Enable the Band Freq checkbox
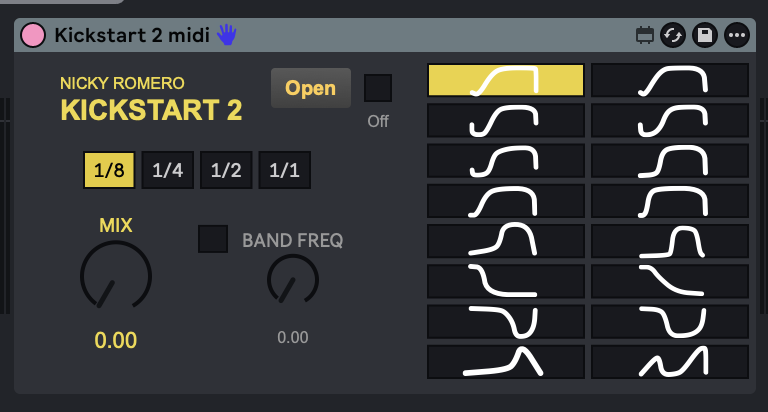Viewport: 768px width, 412px height. tap(213, 239)
